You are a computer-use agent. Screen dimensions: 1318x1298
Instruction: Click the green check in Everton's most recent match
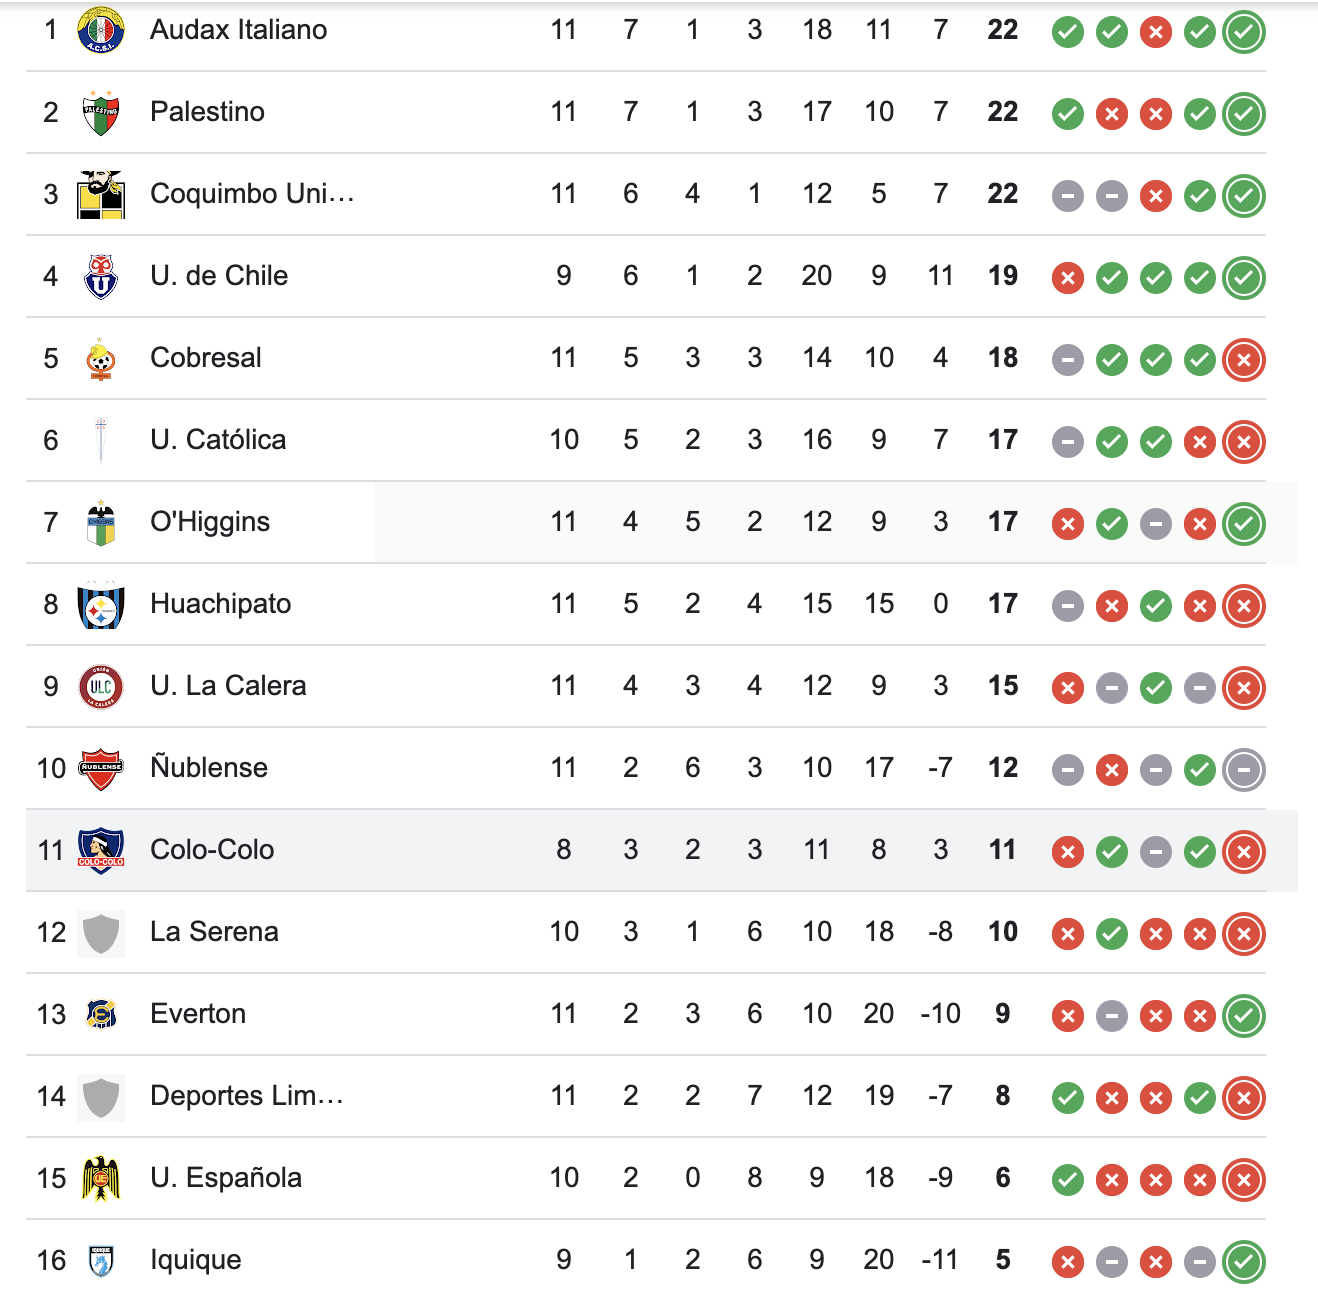tap(1243, 1015)
